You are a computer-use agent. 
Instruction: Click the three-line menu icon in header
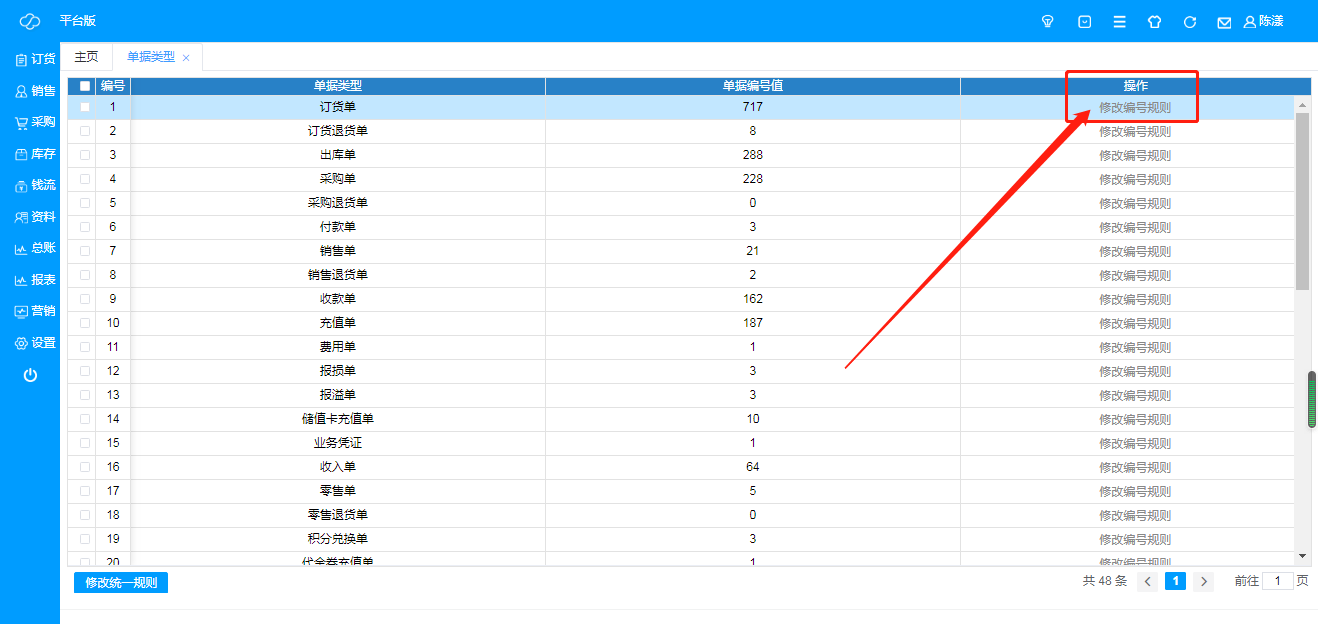pyautogui.click(x=1120, y=21)
